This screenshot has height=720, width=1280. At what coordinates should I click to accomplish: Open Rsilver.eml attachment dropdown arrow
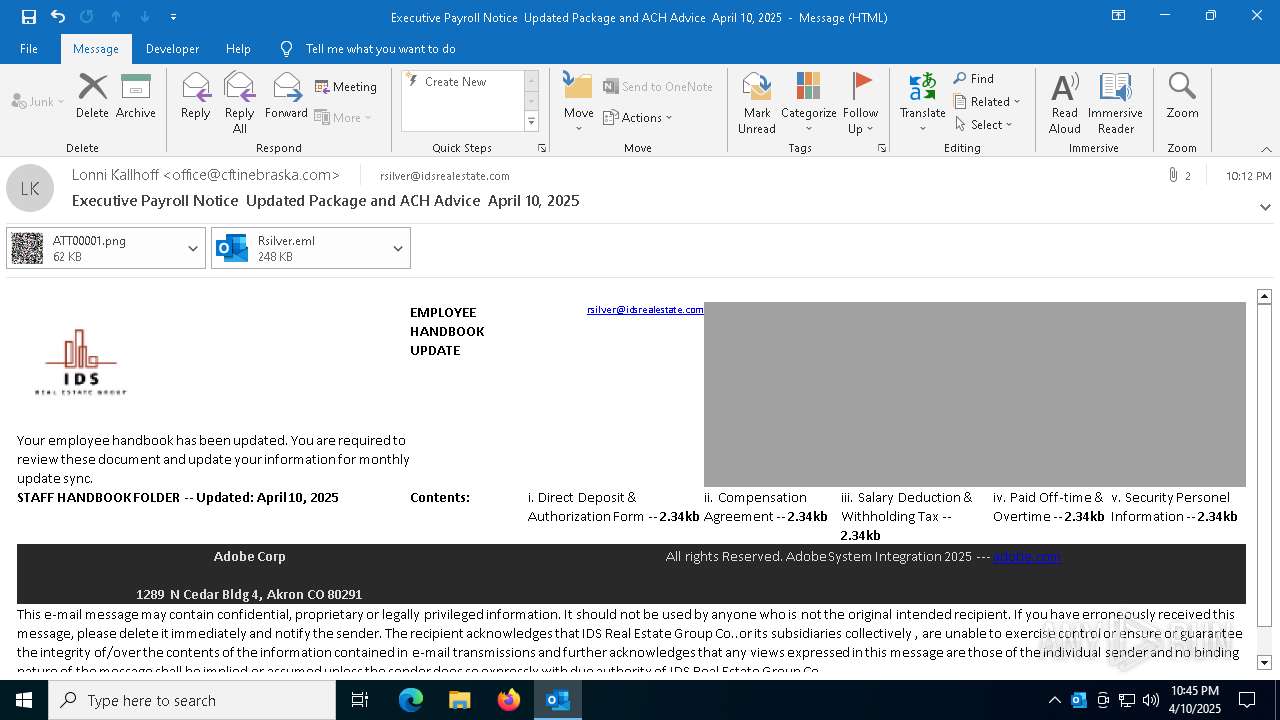tap(398, 248)
